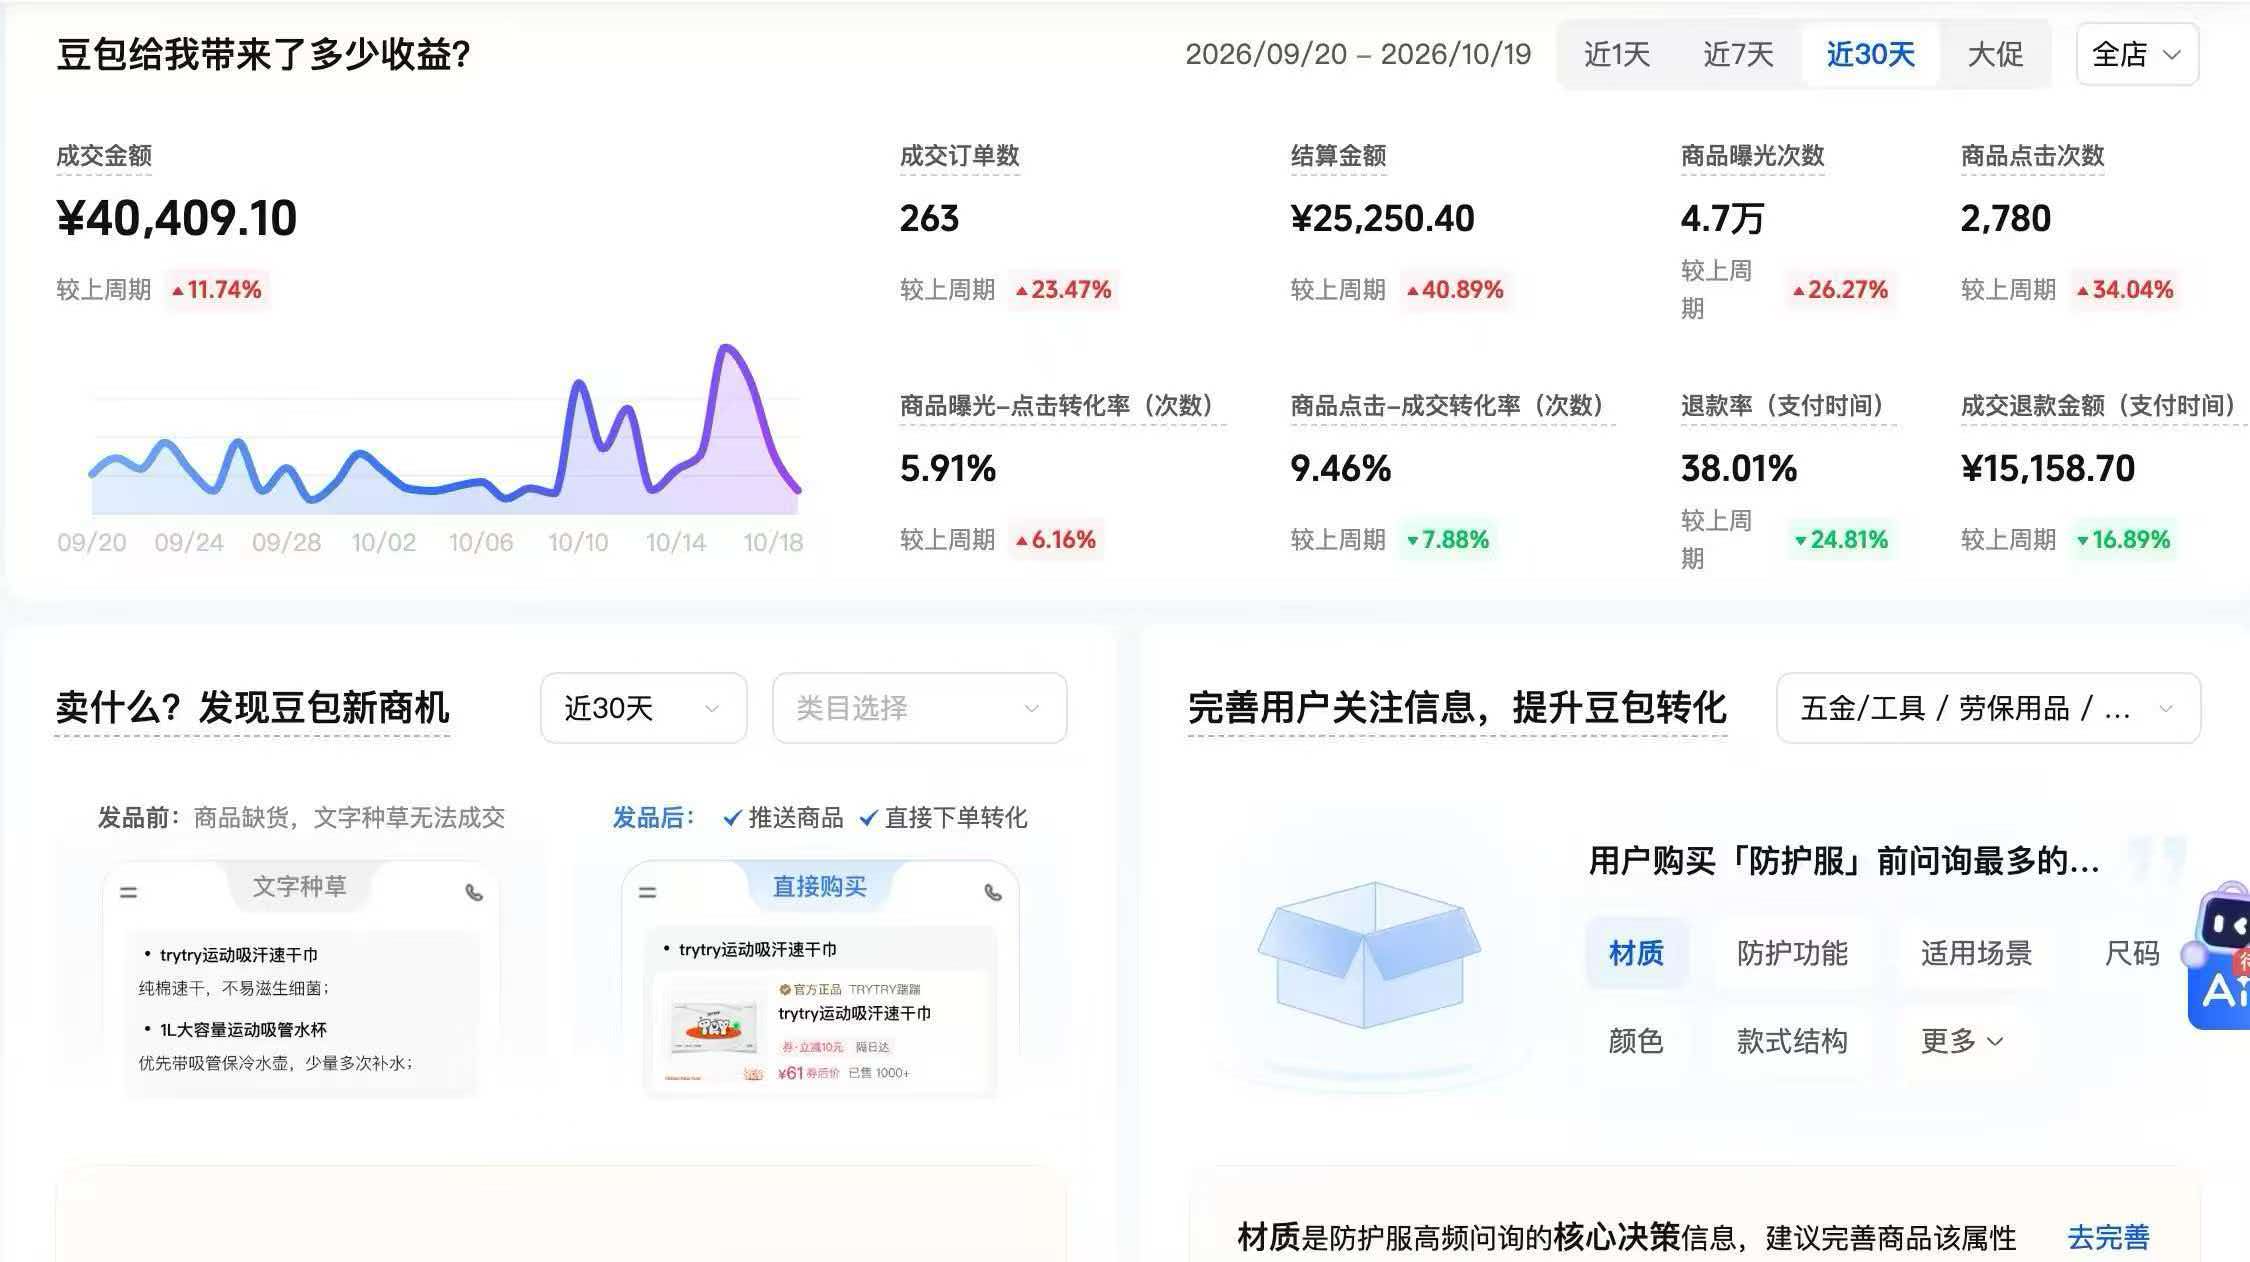Click the 成交订单数 metric label
The image size is (2250, 1262).
[x=959, y=156]
